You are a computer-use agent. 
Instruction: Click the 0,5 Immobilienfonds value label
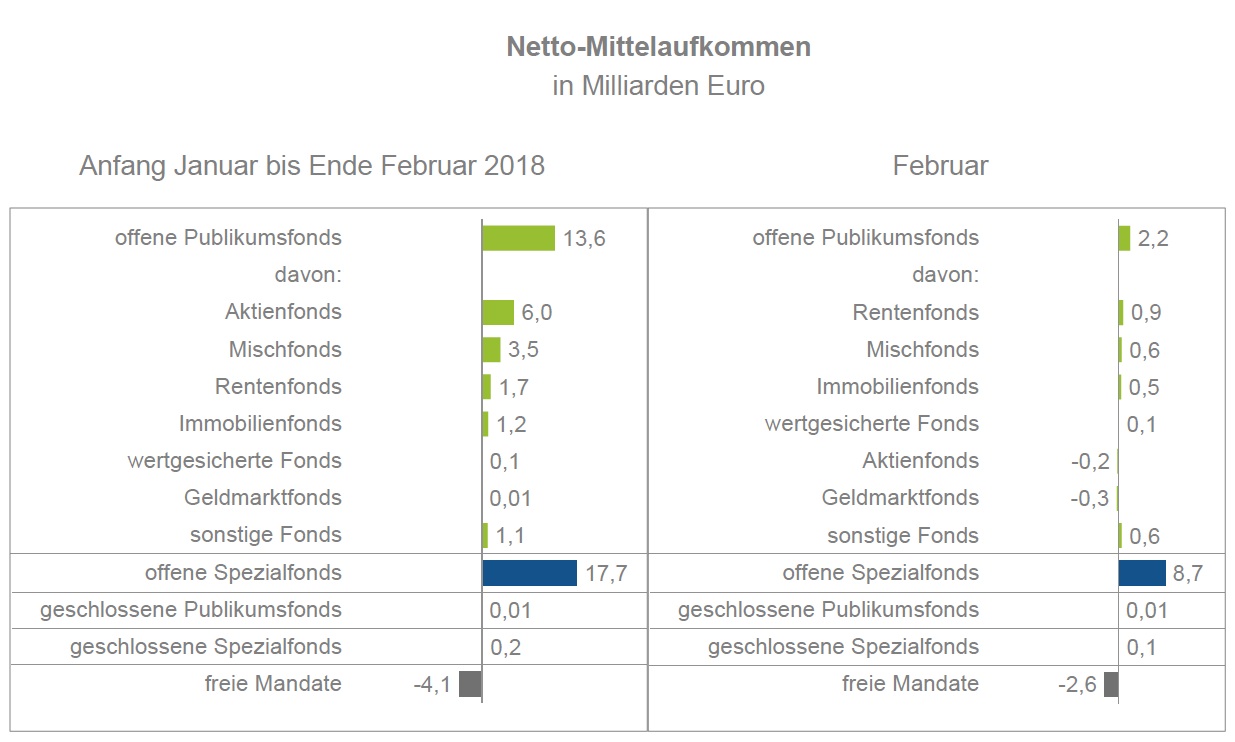click(1144, 387)
